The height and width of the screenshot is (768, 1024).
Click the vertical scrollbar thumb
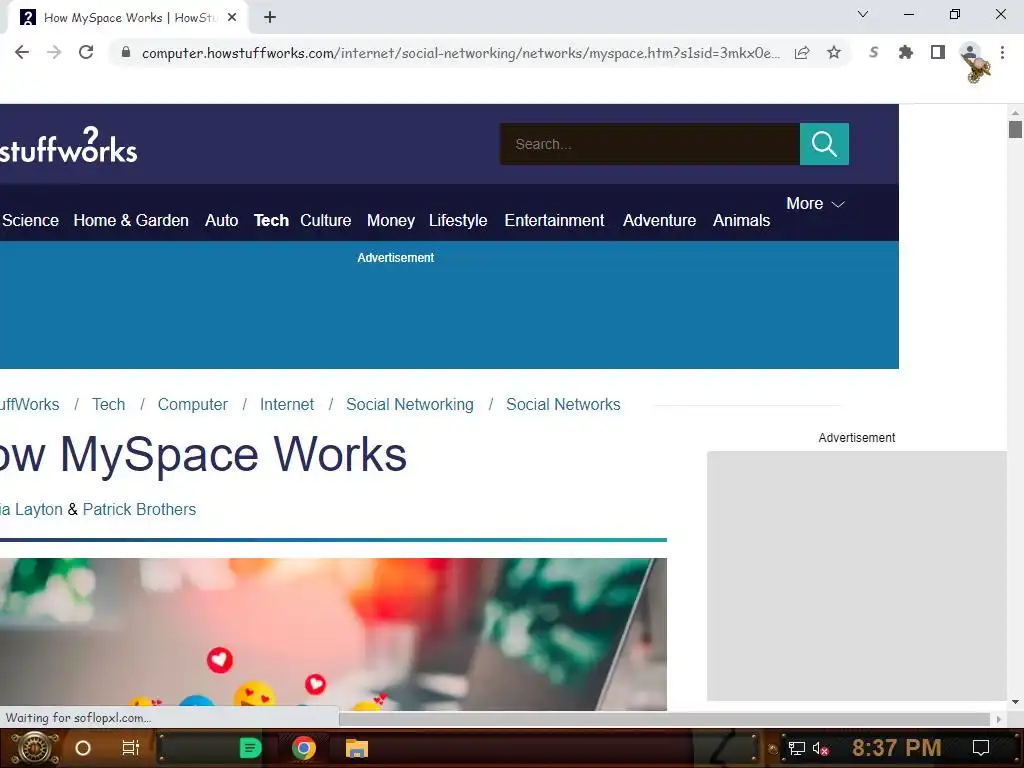(x=1015, y=129)
